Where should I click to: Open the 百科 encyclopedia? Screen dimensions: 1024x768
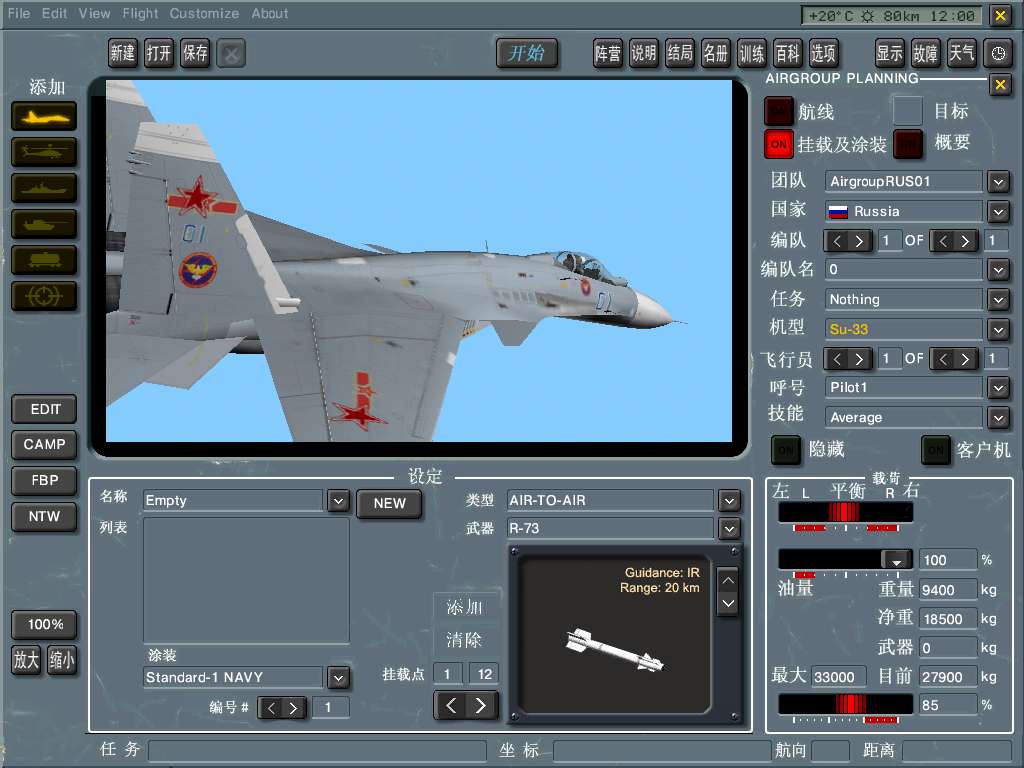(787, 53)
